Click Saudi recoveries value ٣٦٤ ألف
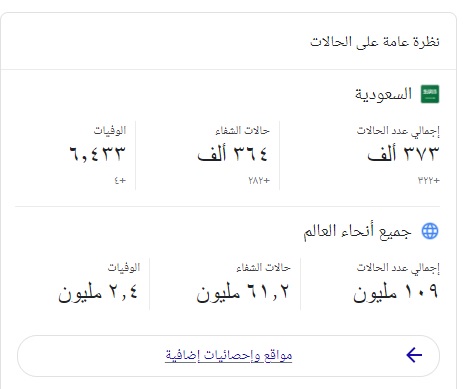 coord(233,154)
